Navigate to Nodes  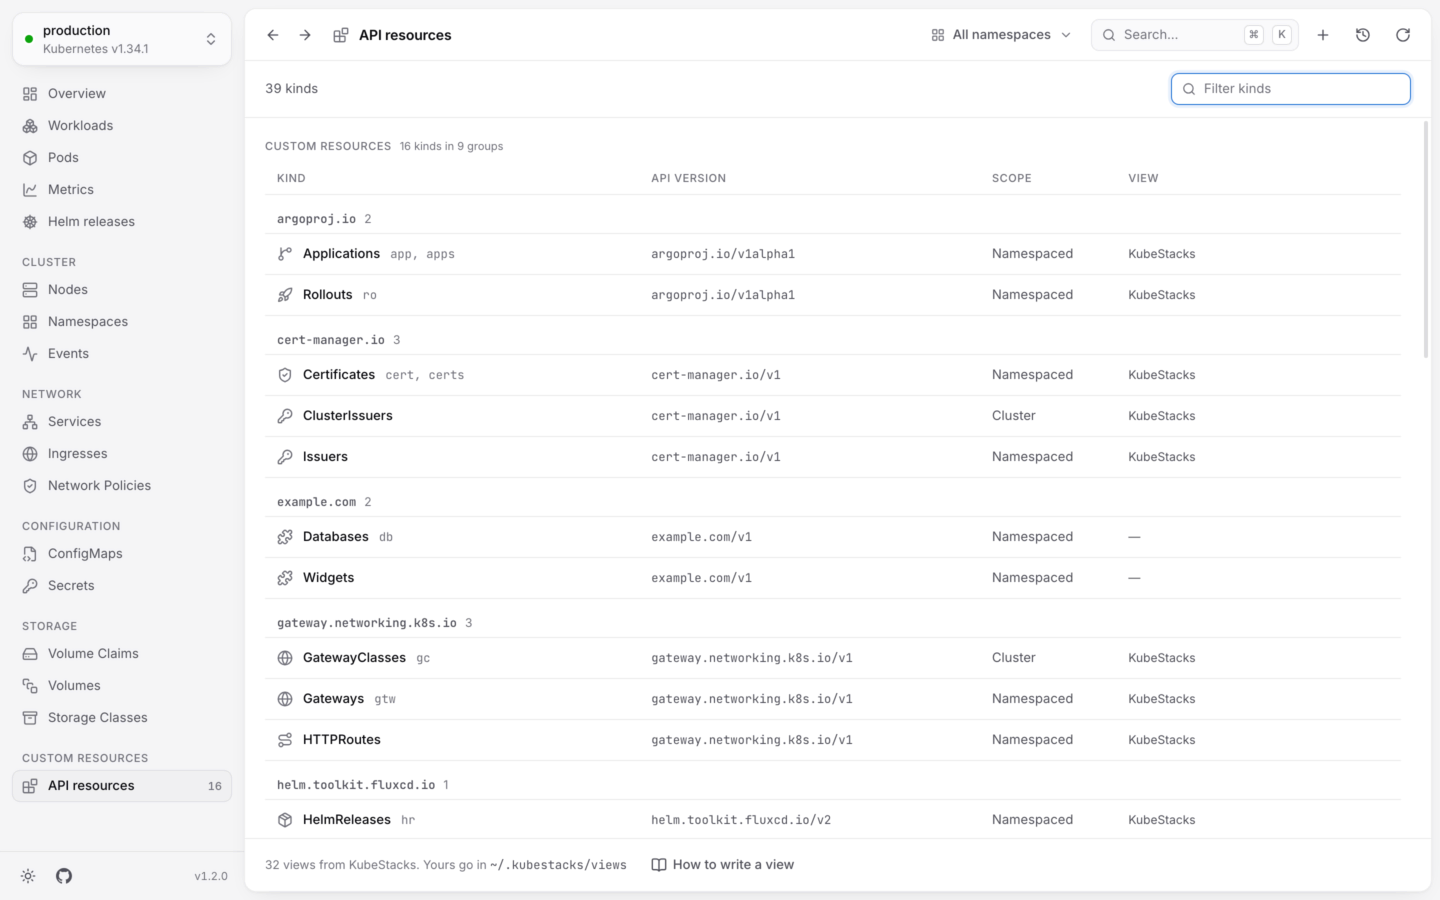click(122, 290)
